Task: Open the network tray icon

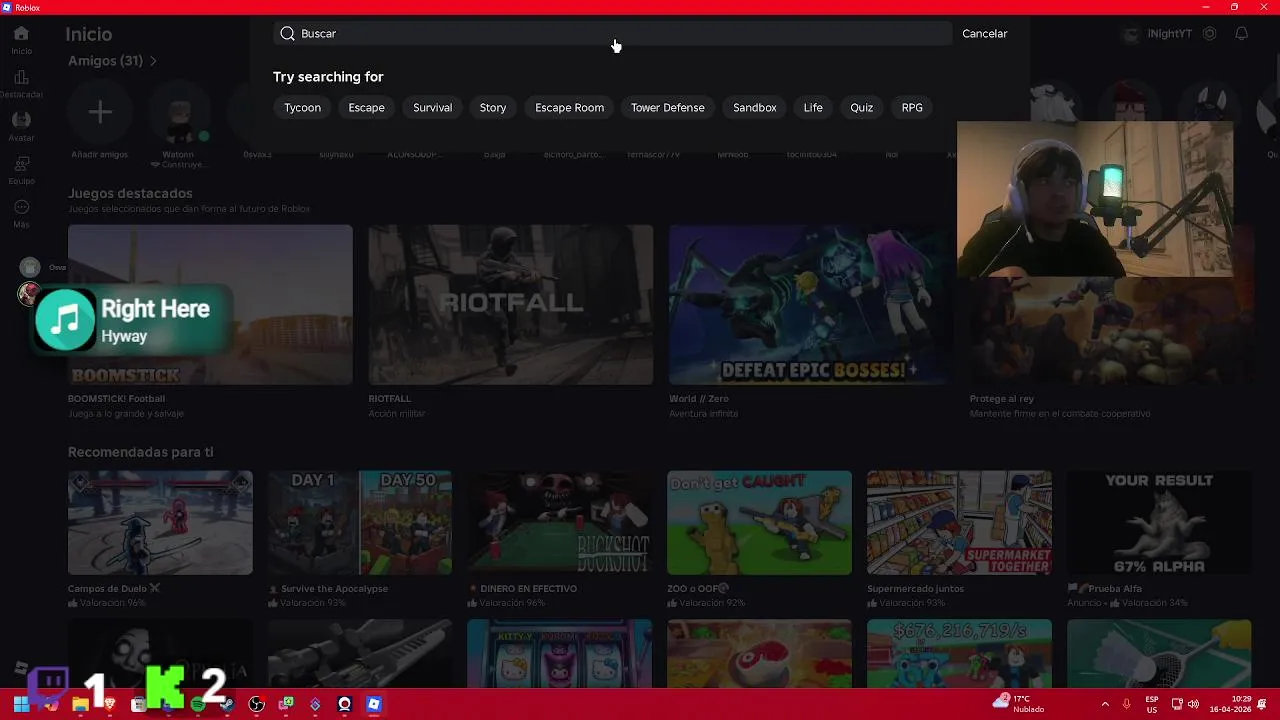Action: coord(1178,704)
